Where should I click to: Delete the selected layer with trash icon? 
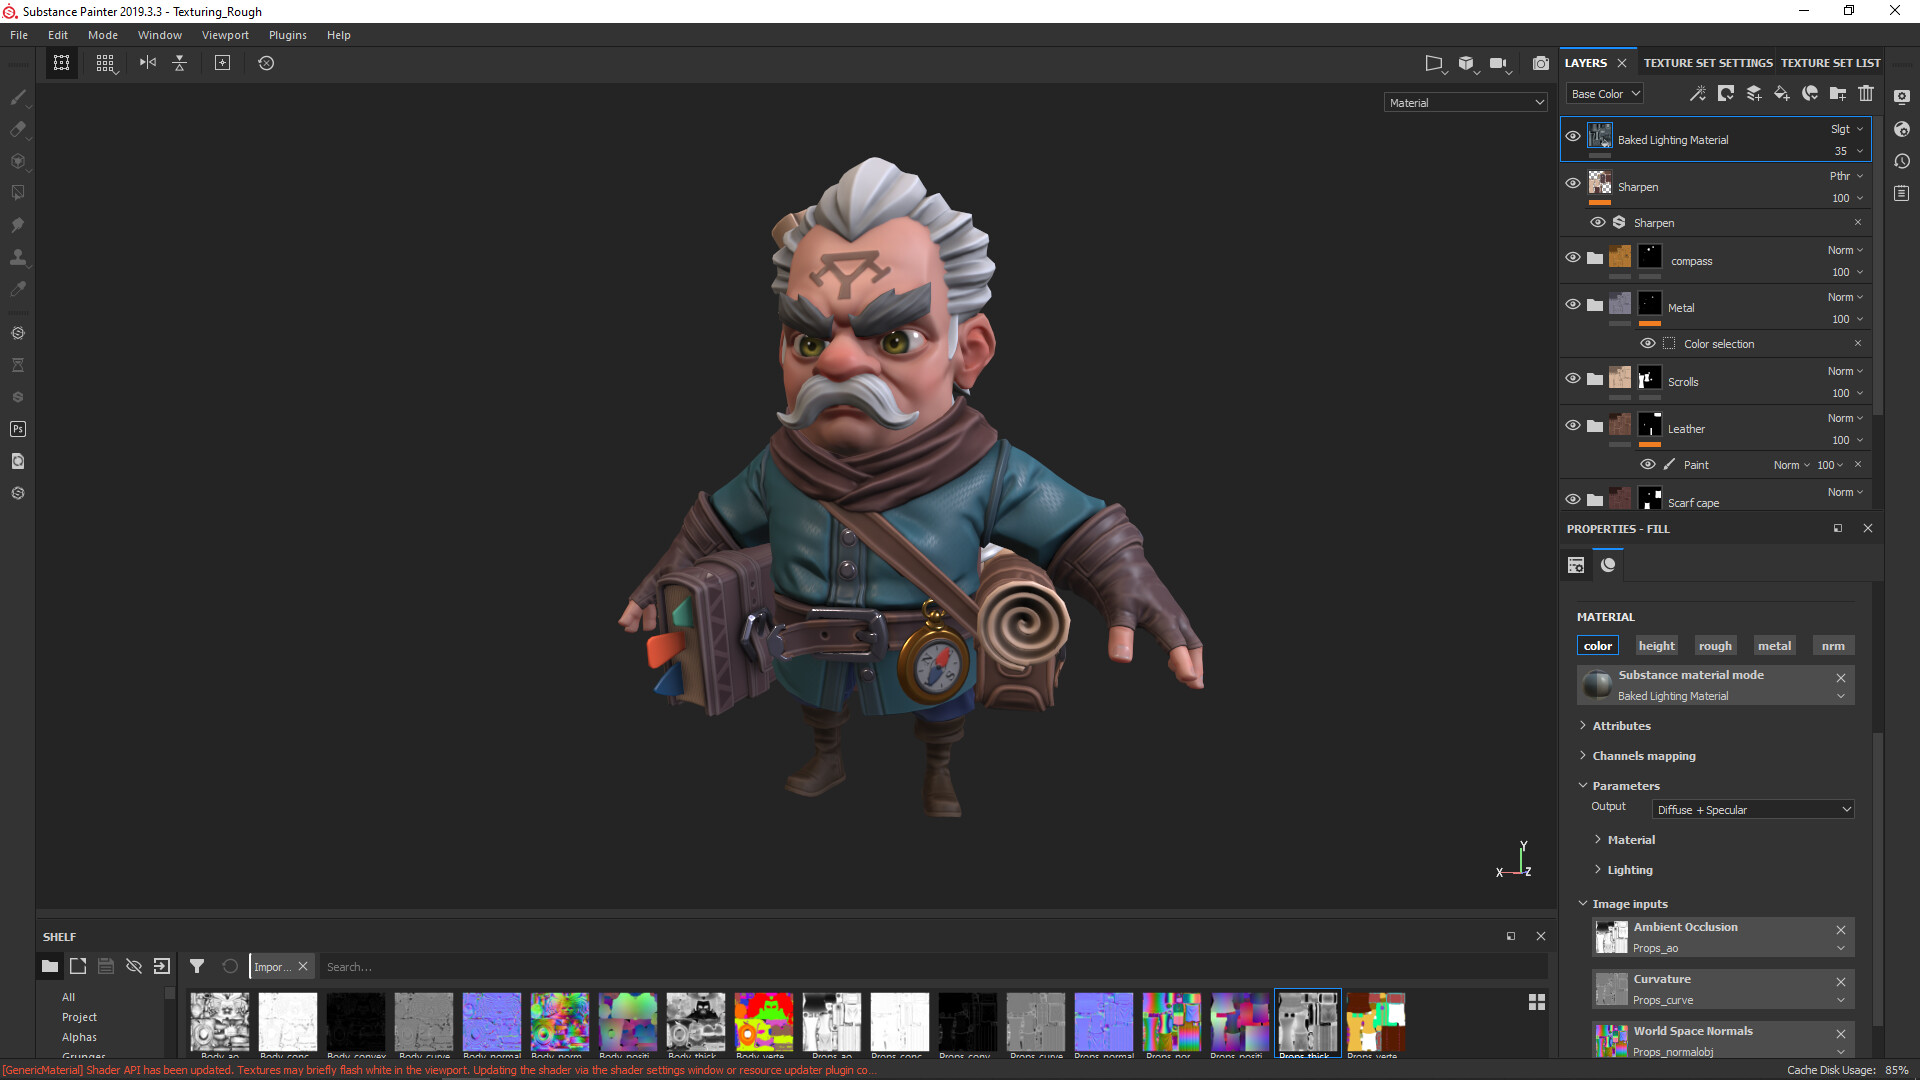tap(1866, 93)
